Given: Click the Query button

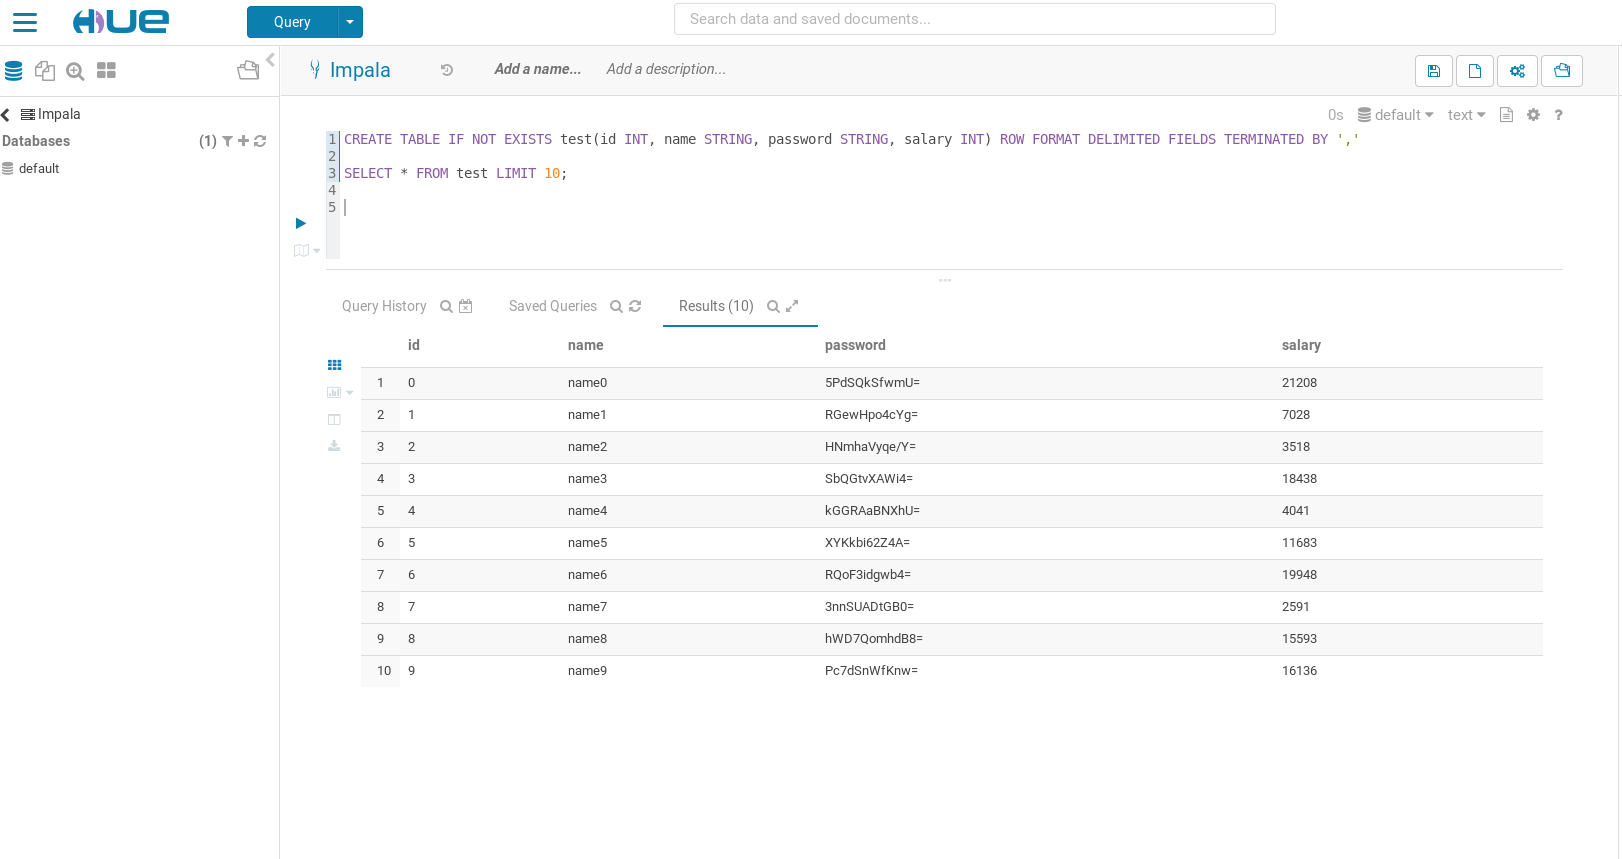Looking at the screenshot, I should [x=292, y=22].
